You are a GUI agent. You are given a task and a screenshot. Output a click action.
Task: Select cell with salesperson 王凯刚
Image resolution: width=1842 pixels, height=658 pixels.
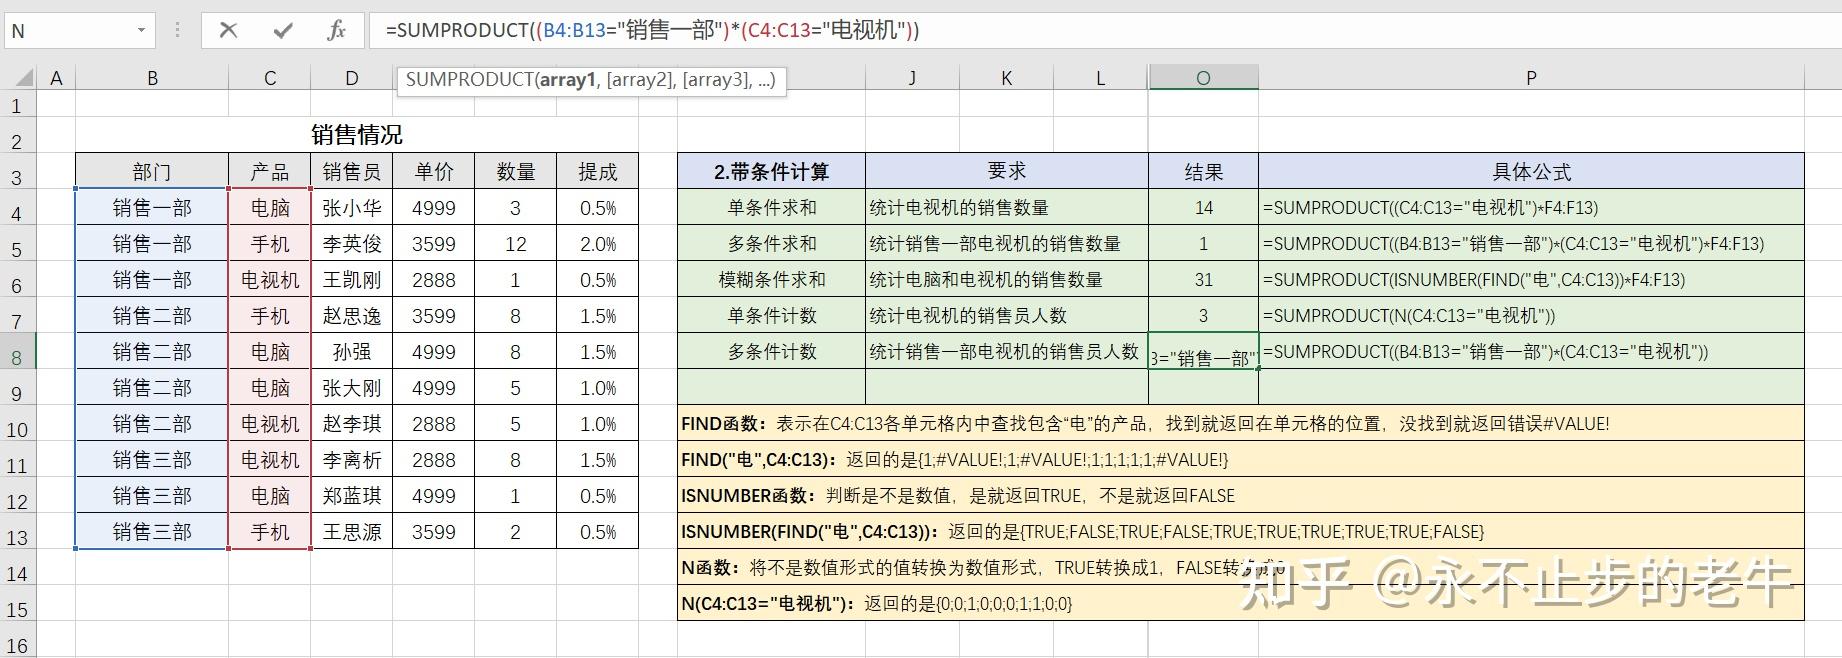pyautogui.click(x=352, y=280)
